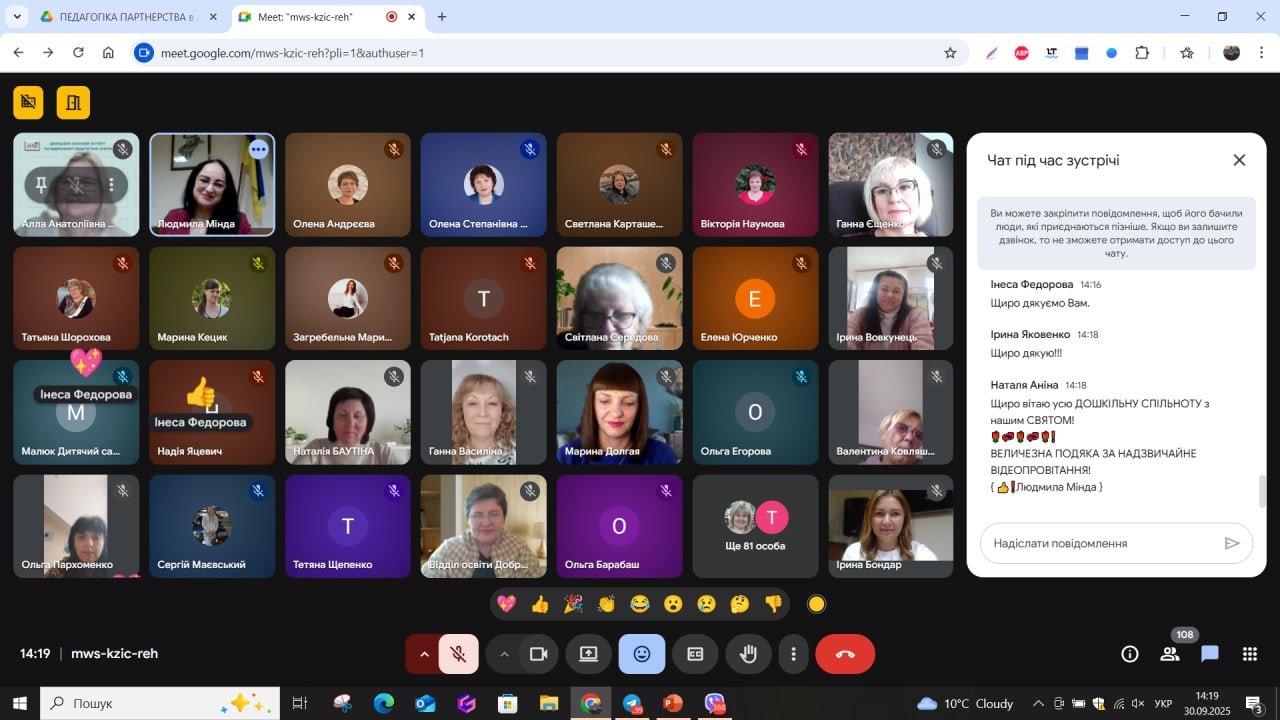The width and height of the screenshot is (1280, 720).
Task: Turn on closed captions
Action: coord(695,654)
